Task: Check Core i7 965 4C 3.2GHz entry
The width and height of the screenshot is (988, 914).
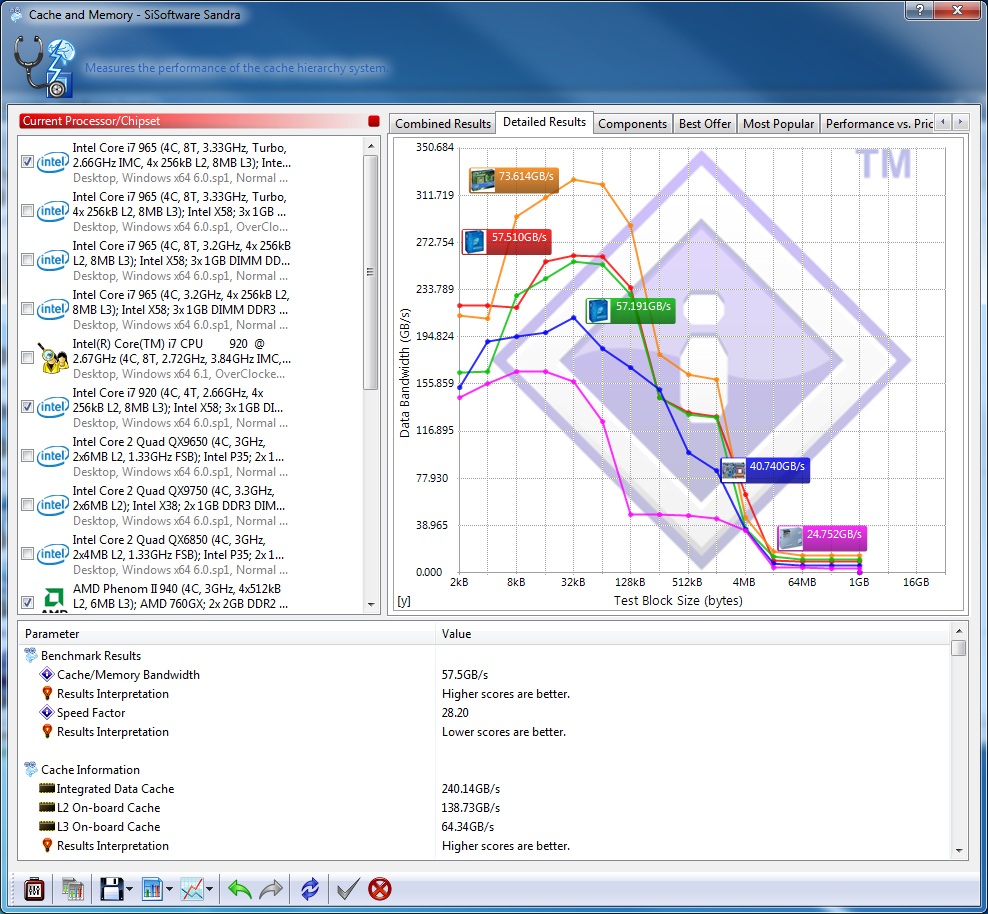Action: (x=27, y=309)
